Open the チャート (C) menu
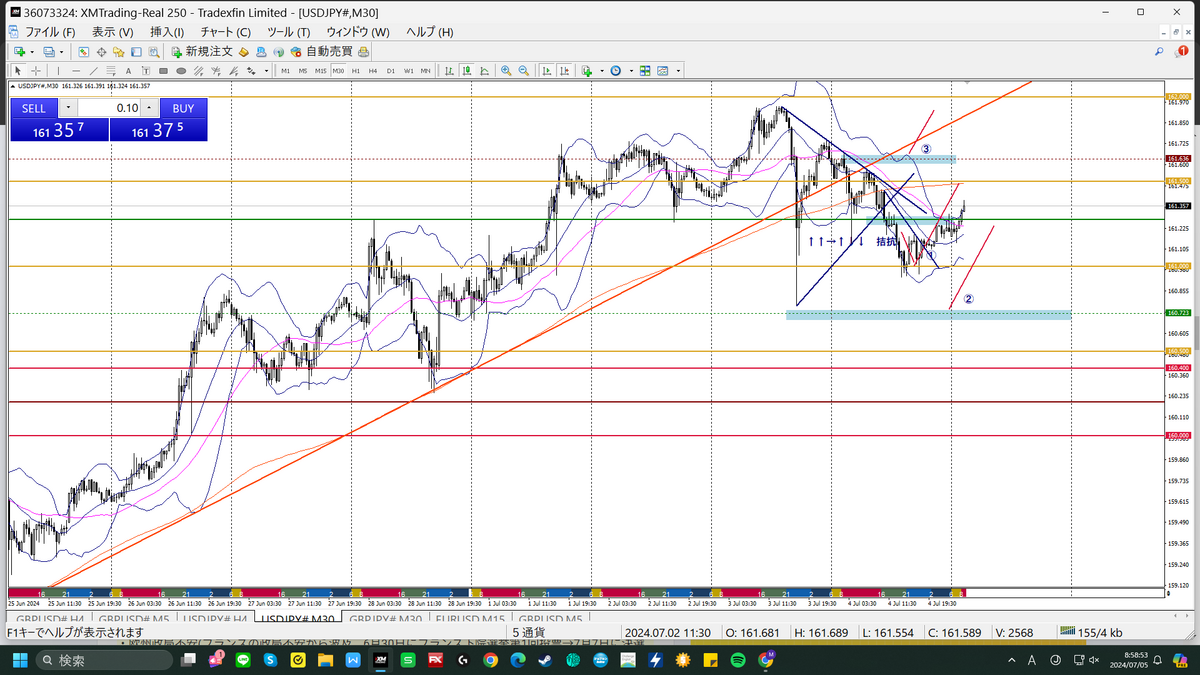The width and height of the screenshot is (1200, 675). click(x=226, y=32)
